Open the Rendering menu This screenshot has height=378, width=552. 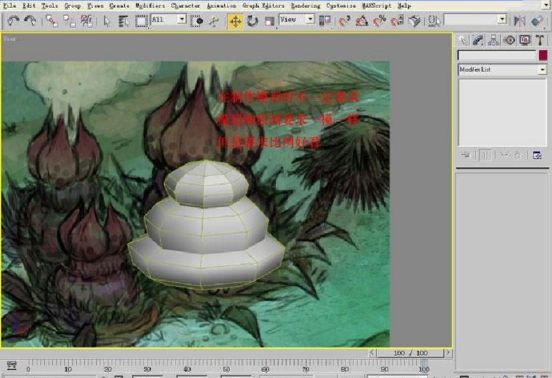[x=306, y=6]
